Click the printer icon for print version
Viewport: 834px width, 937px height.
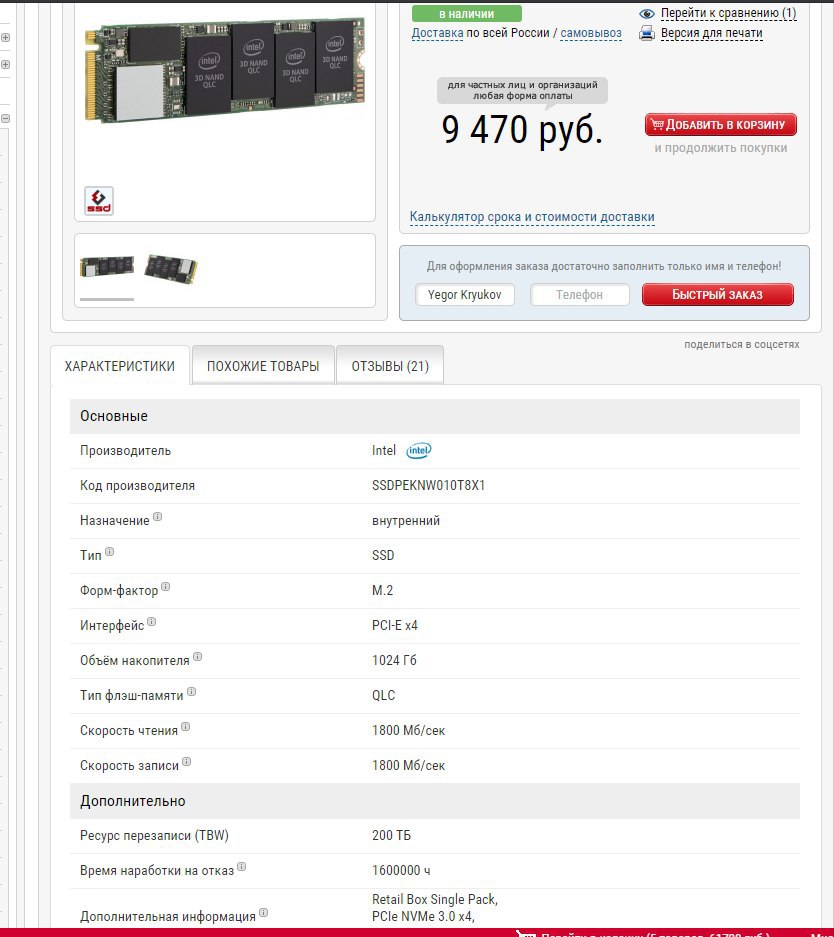click(646, 33)
